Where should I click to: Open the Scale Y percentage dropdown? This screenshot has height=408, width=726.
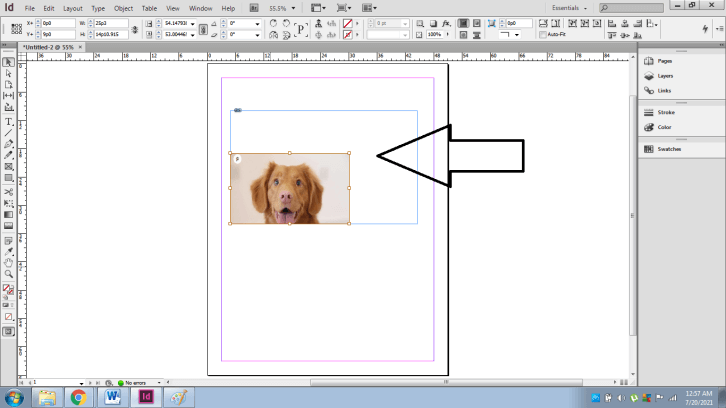[193, 35]
